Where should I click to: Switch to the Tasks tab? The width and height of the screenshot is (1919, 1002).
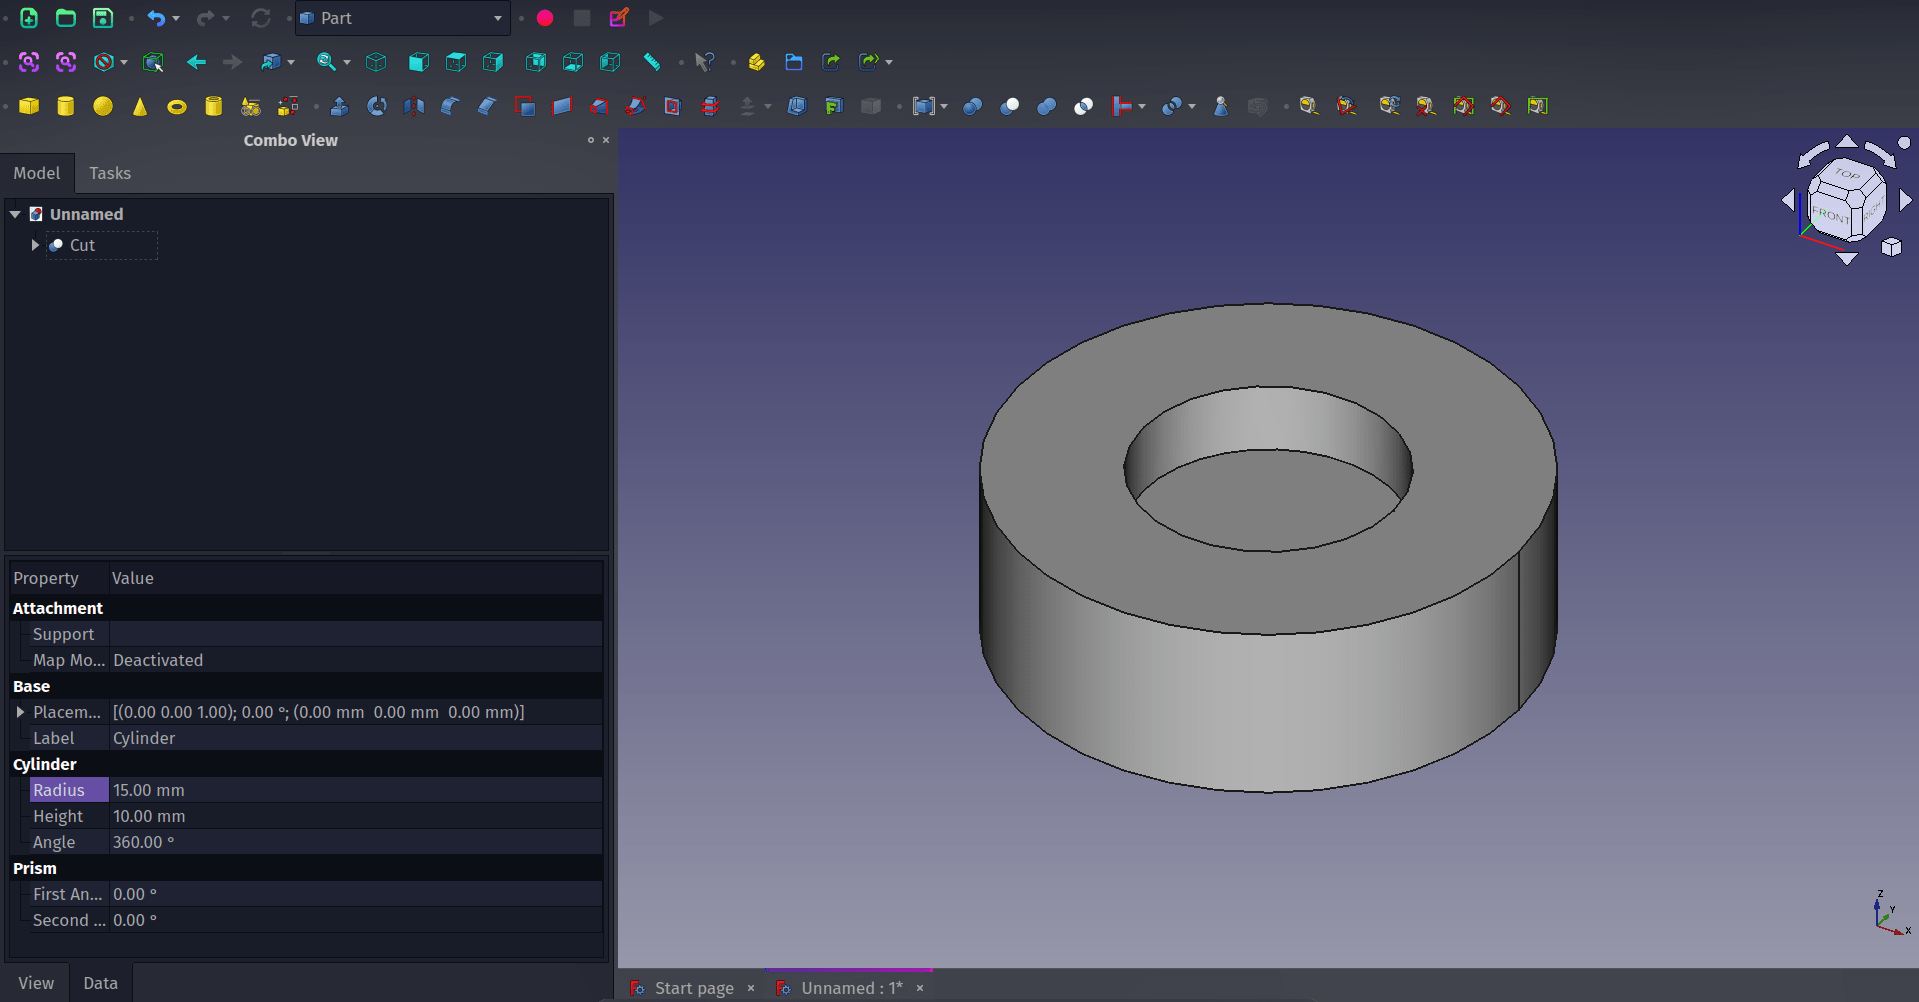(x=110, y=173)
